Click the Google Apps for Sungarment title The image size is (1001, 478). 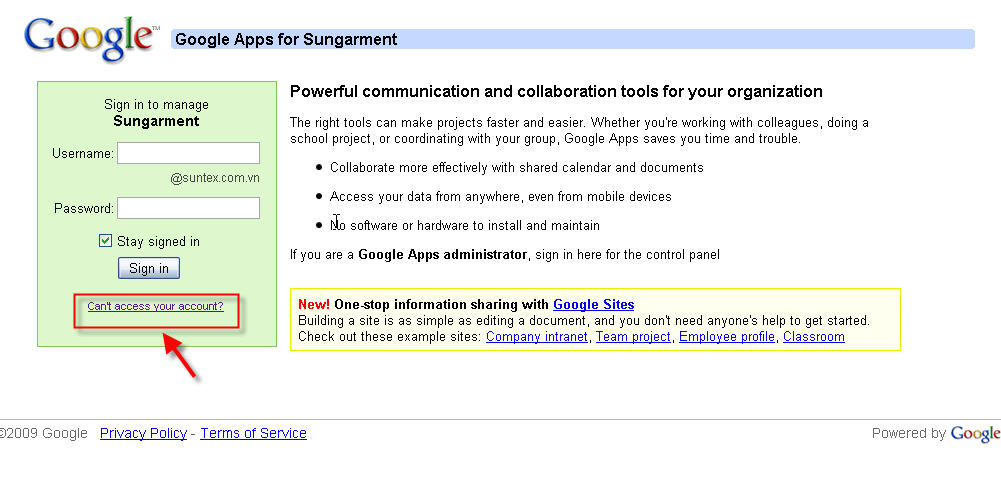pyautogui.click(x=286, y=40)
